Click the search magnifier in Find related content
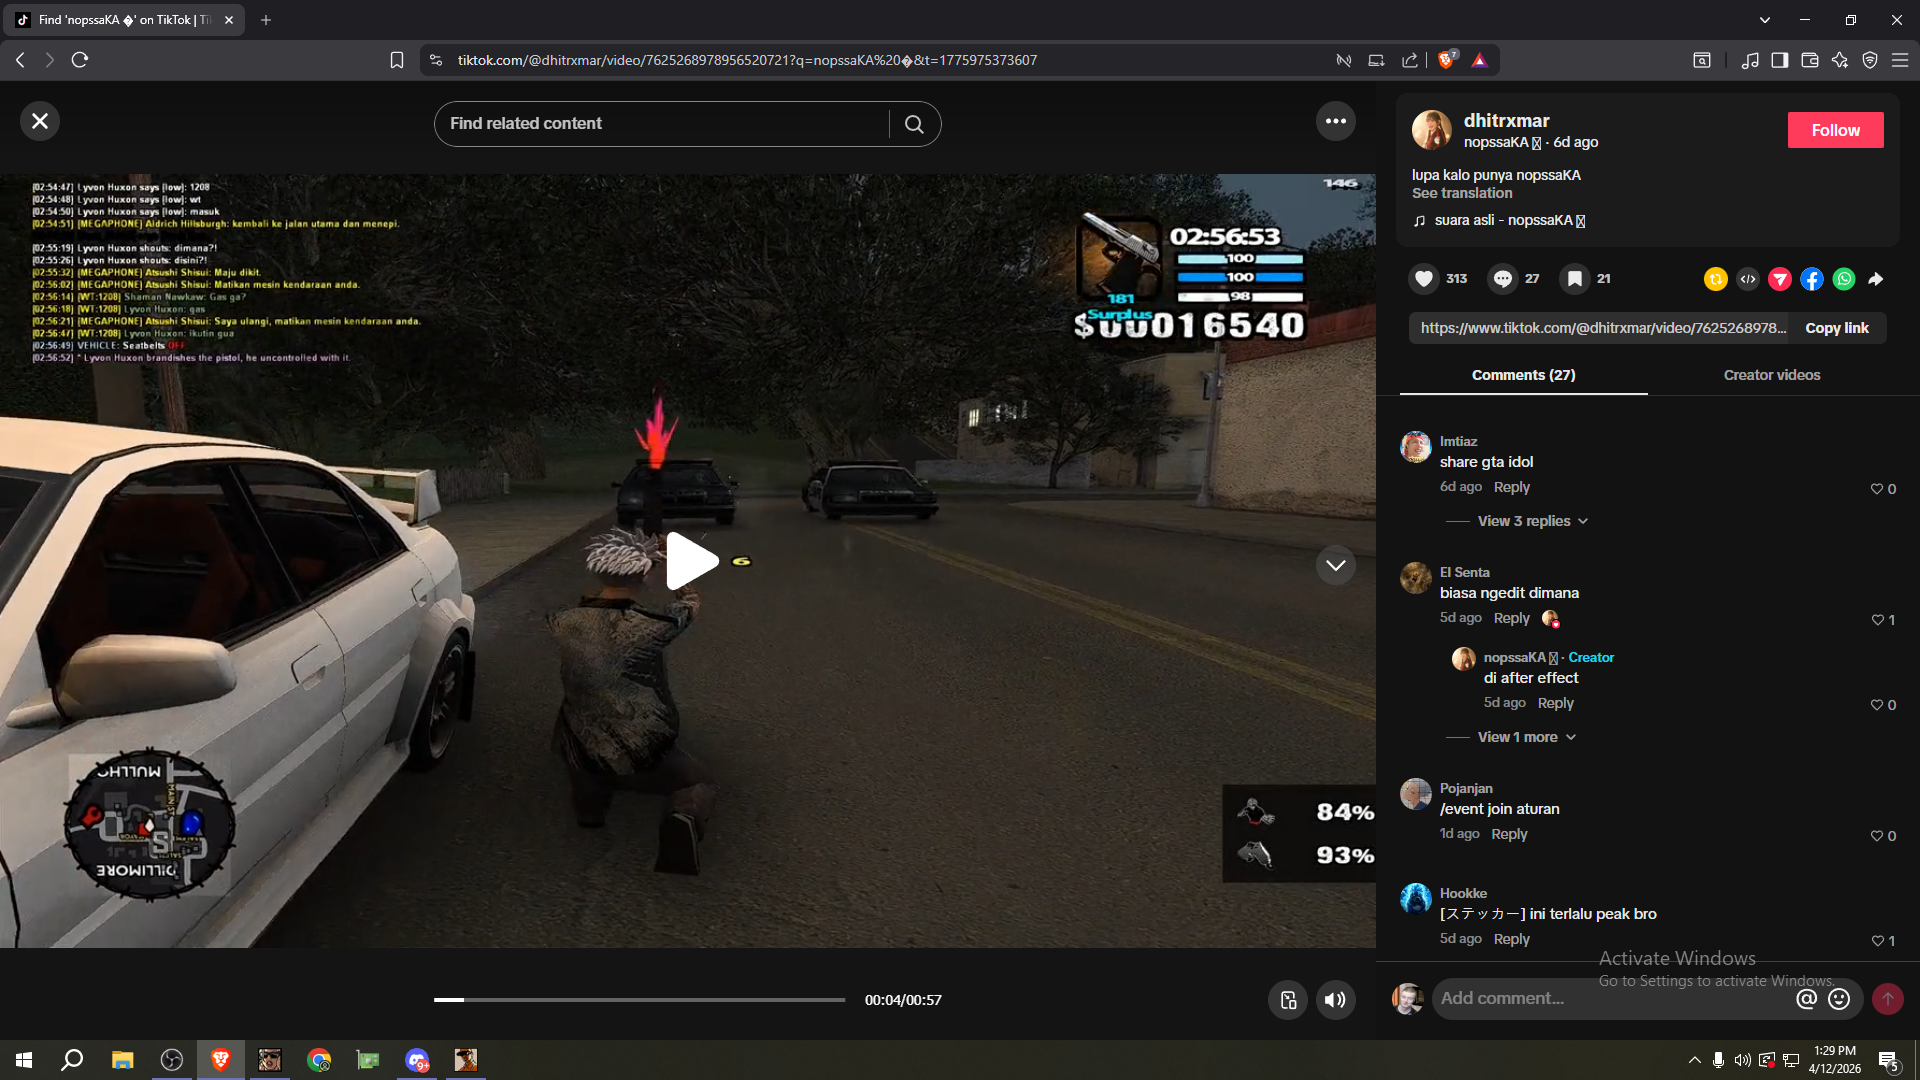1920x1080 pixels. click(914, 124)
